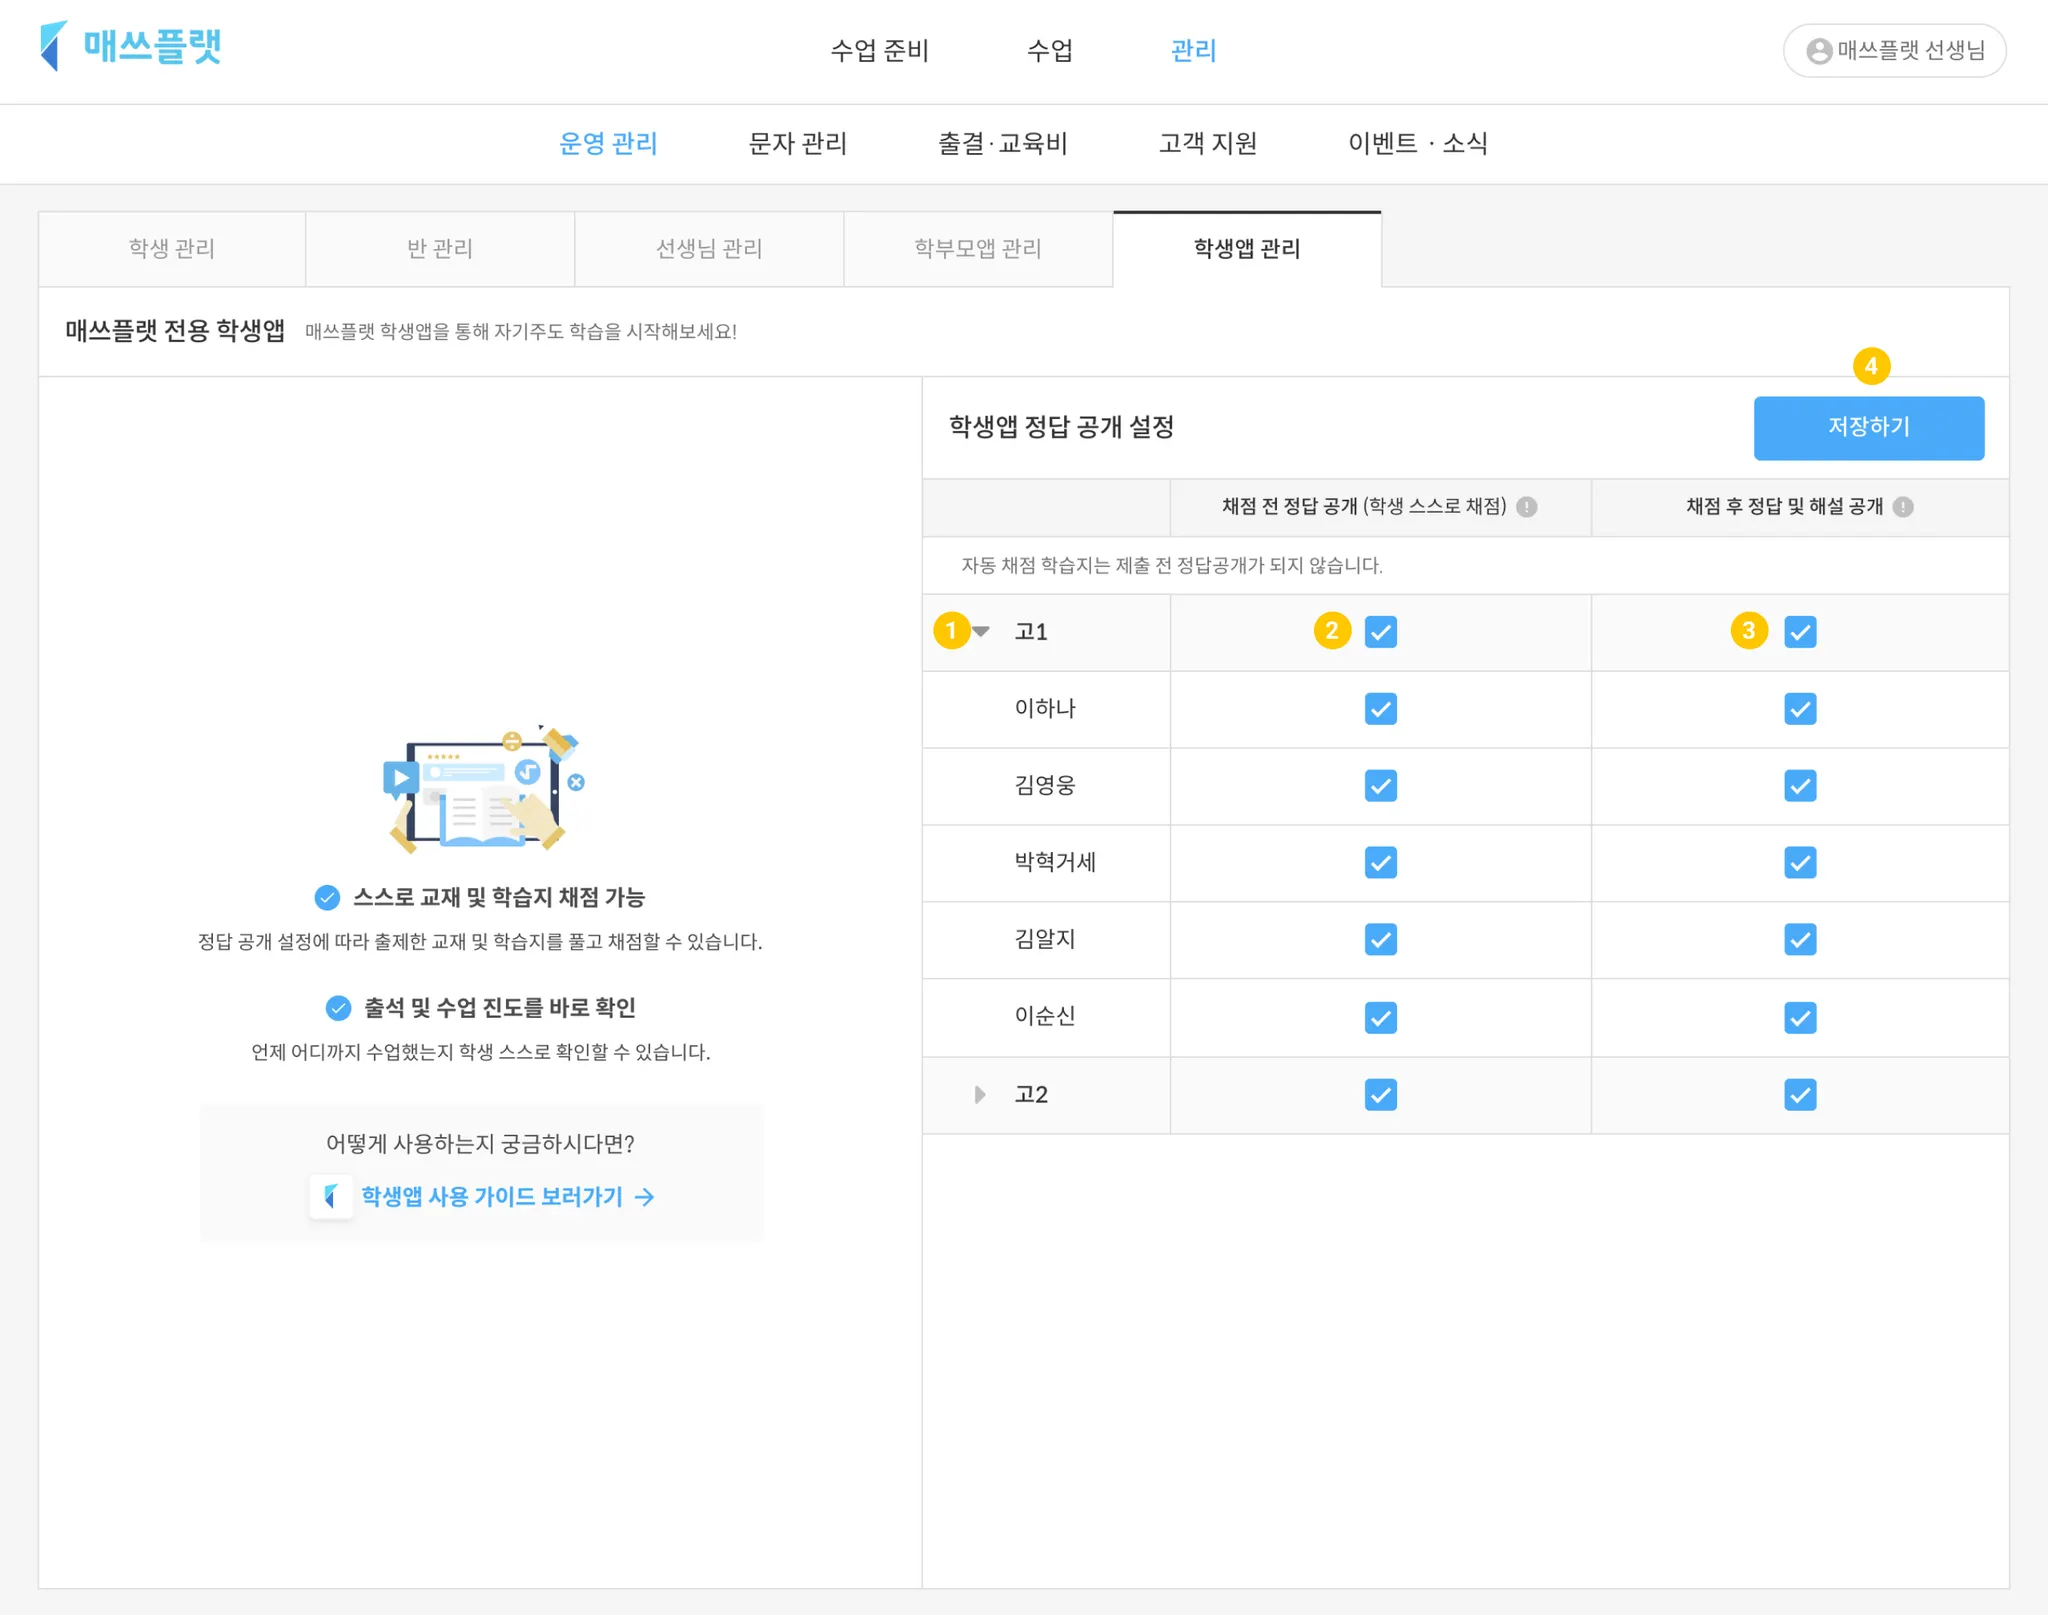
Task: Collapse the 고1 class row
Action: (x=981, y=632)
